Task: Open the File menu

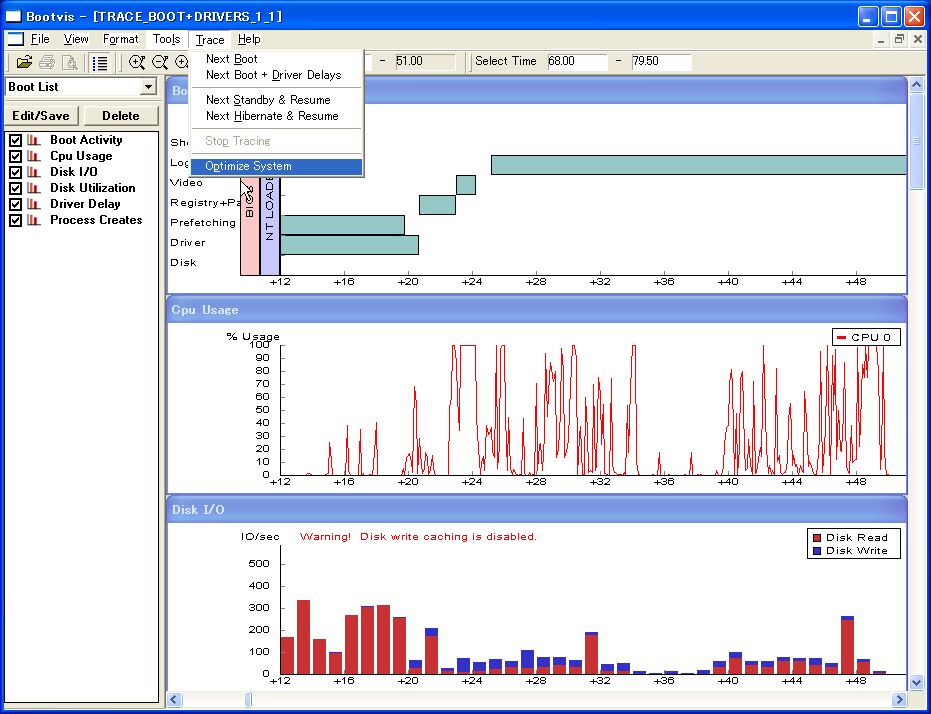Action: [40, 39]
